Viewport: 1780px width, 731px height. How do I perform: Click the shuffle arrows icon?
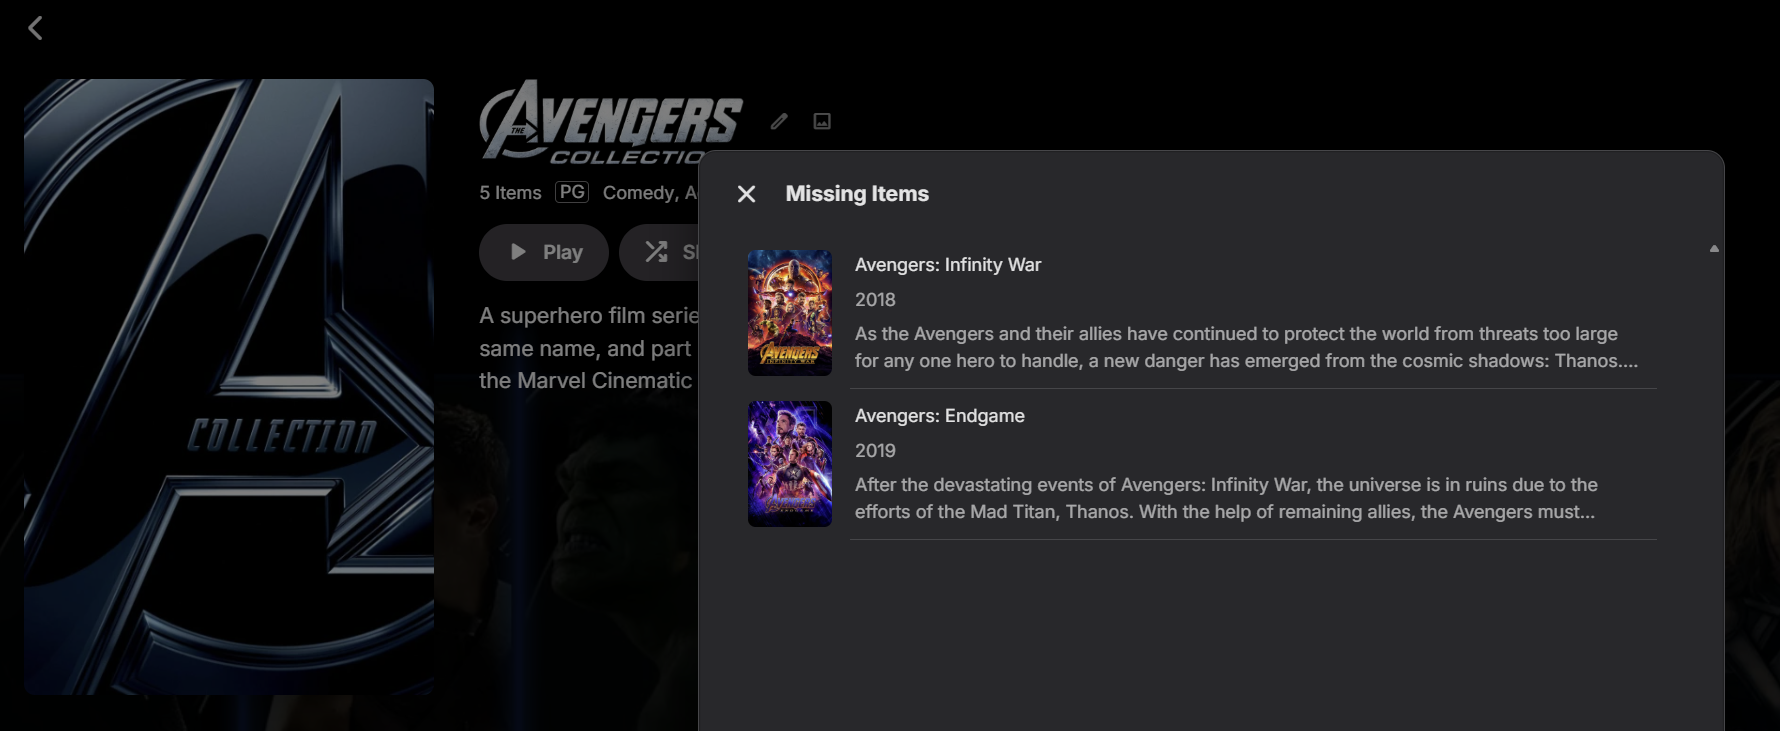pos(656,252)
